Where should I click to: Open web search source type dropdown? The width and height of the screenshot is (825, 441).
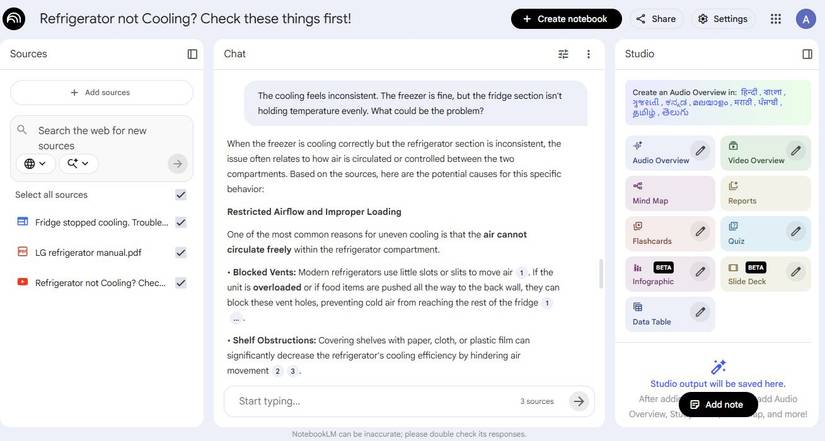(x=34, y=163)
